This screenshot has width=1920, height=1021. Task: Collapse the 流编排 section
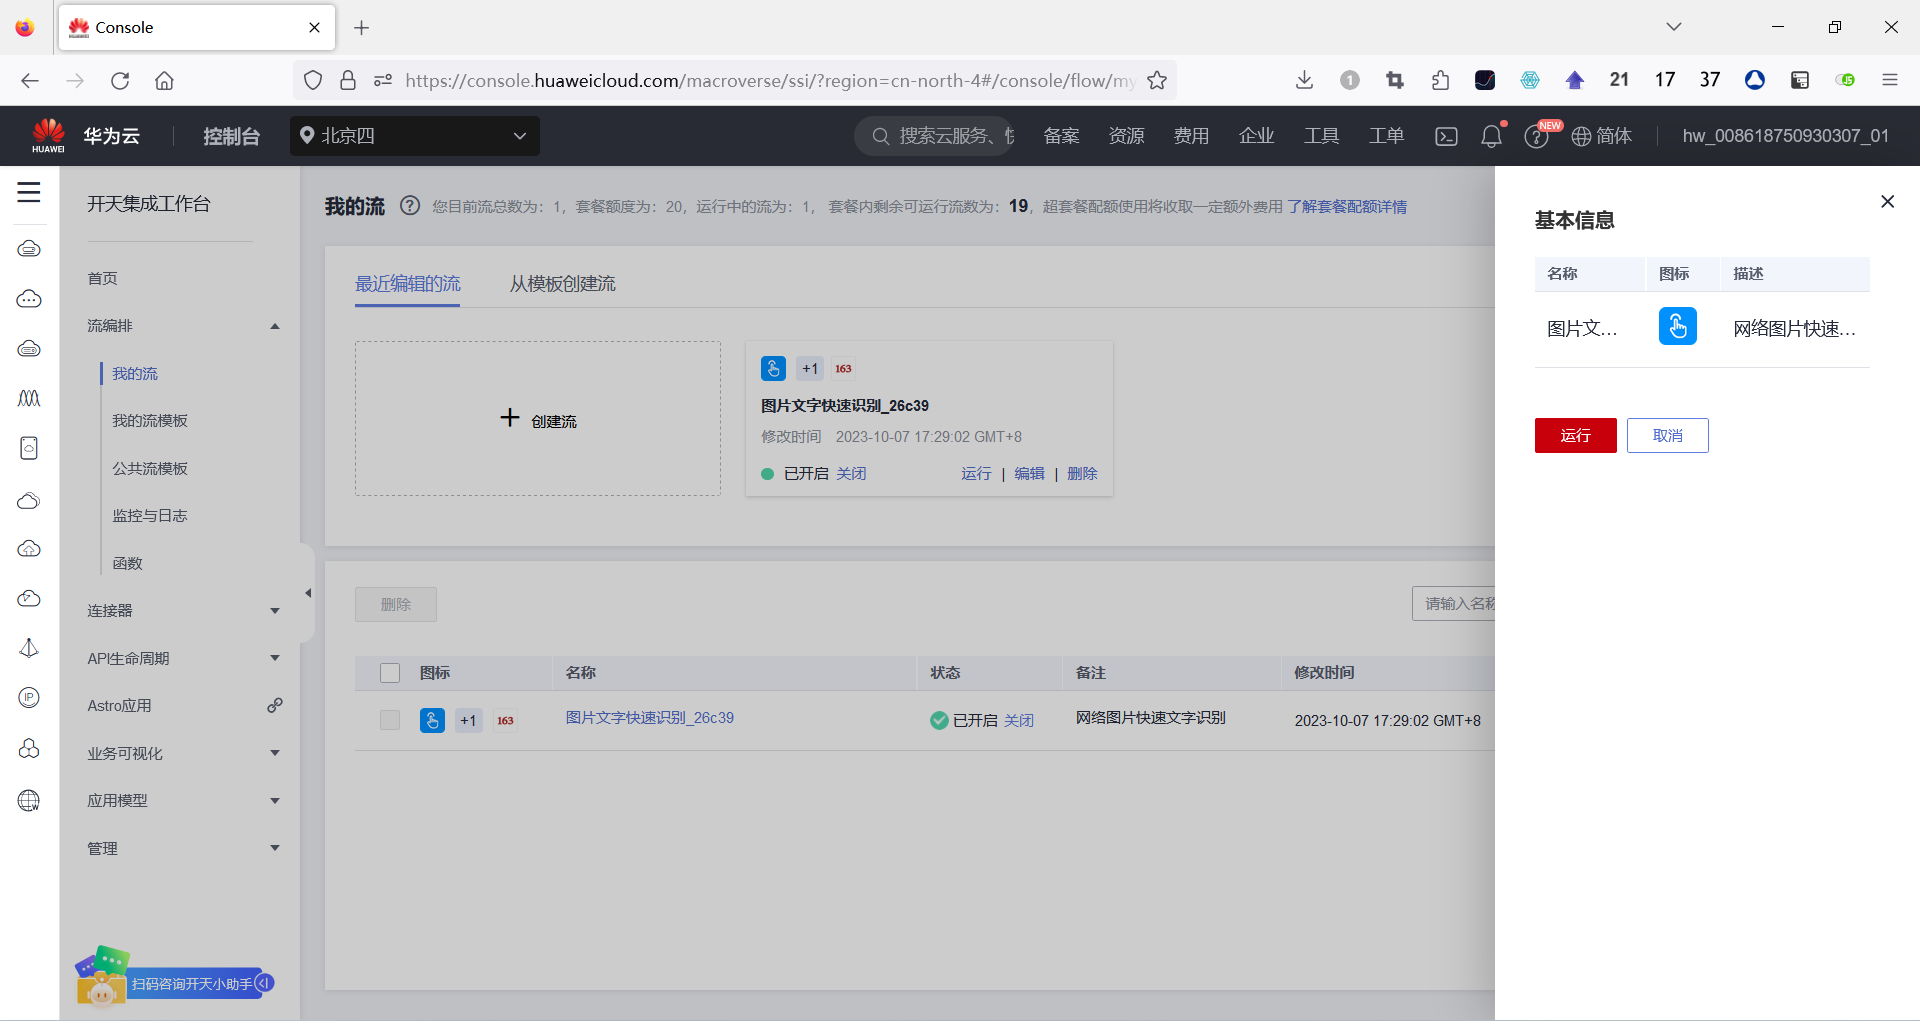point(274,325)
